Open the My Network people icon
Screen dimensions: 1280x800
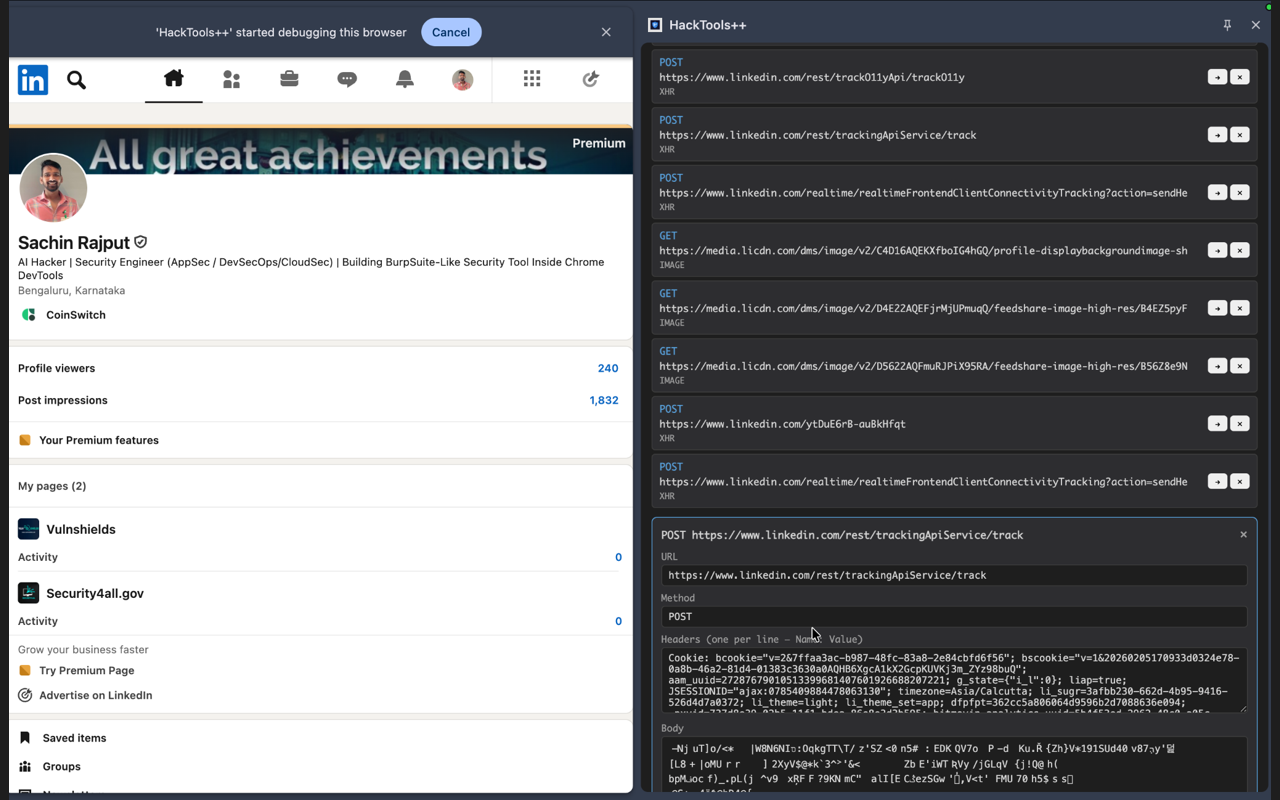tap(231, 80)
